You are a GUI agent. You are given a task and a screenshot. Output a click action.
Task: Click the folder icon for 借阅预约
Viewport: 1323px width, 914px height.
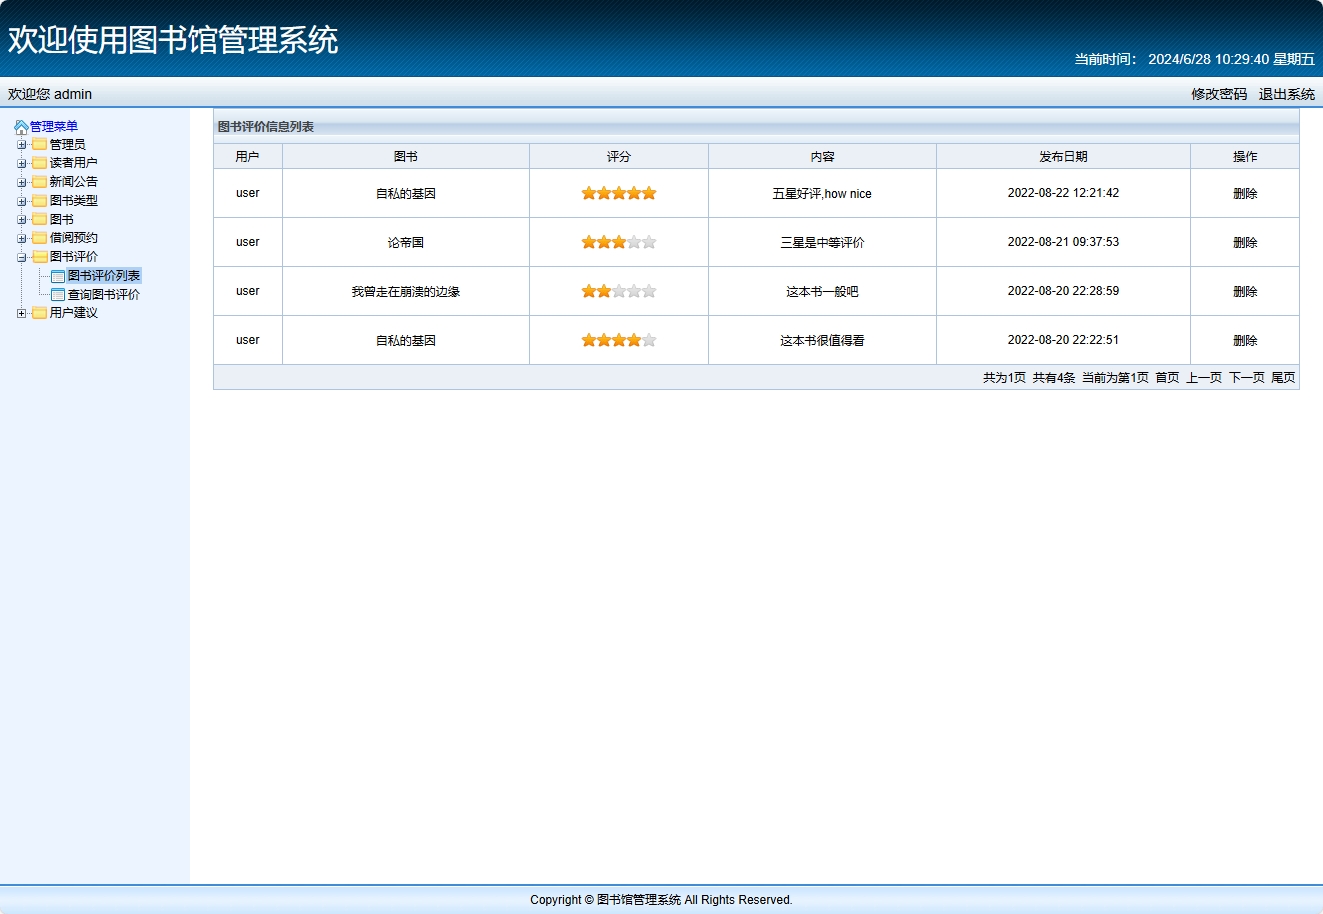[x=38, y=238]
